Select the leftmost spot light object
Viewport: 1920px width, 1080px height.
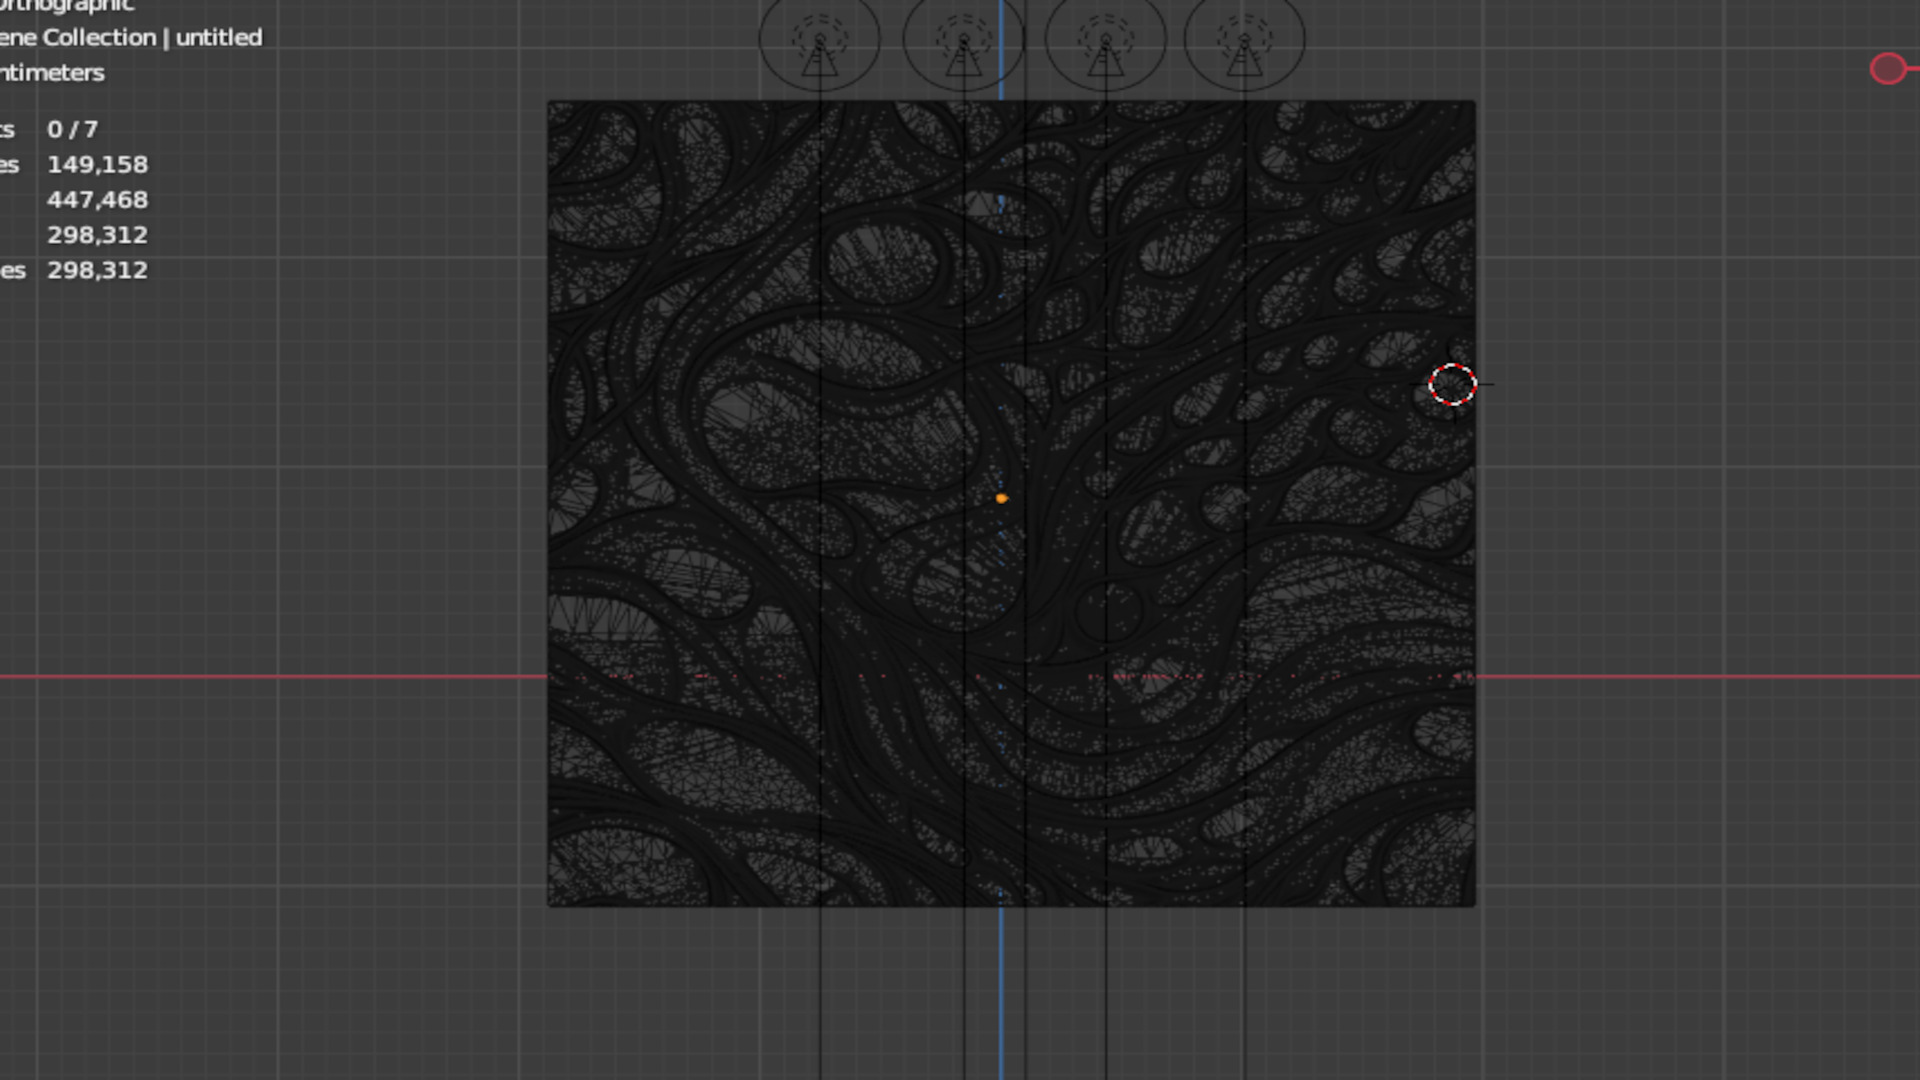point(820,42)
